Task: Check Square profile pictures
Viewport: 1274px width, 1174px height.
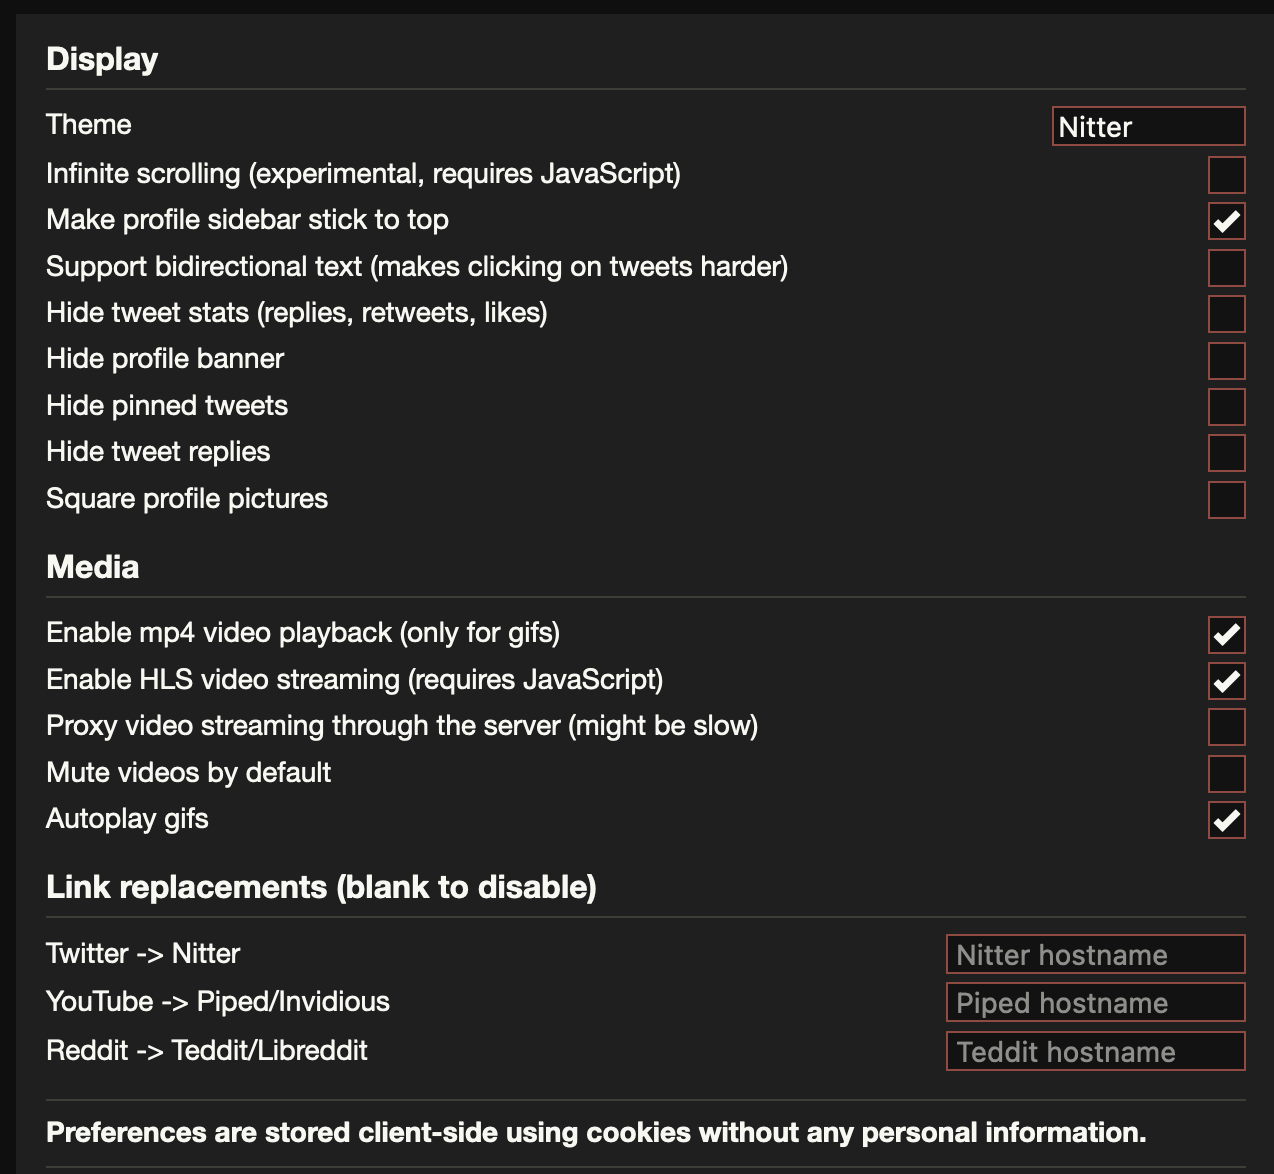Action: [x=1226, y=499]
